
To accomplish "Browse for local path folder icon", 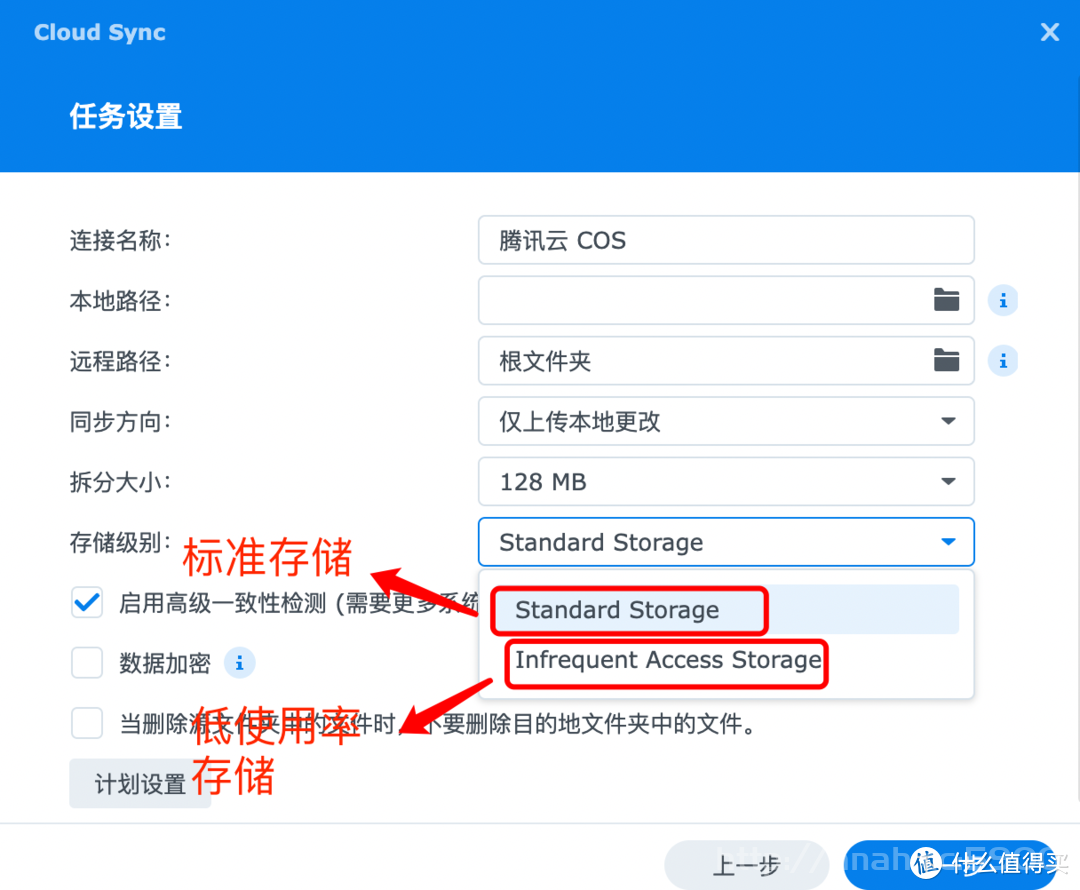I will pyautogui.click(x=946, y=300).
